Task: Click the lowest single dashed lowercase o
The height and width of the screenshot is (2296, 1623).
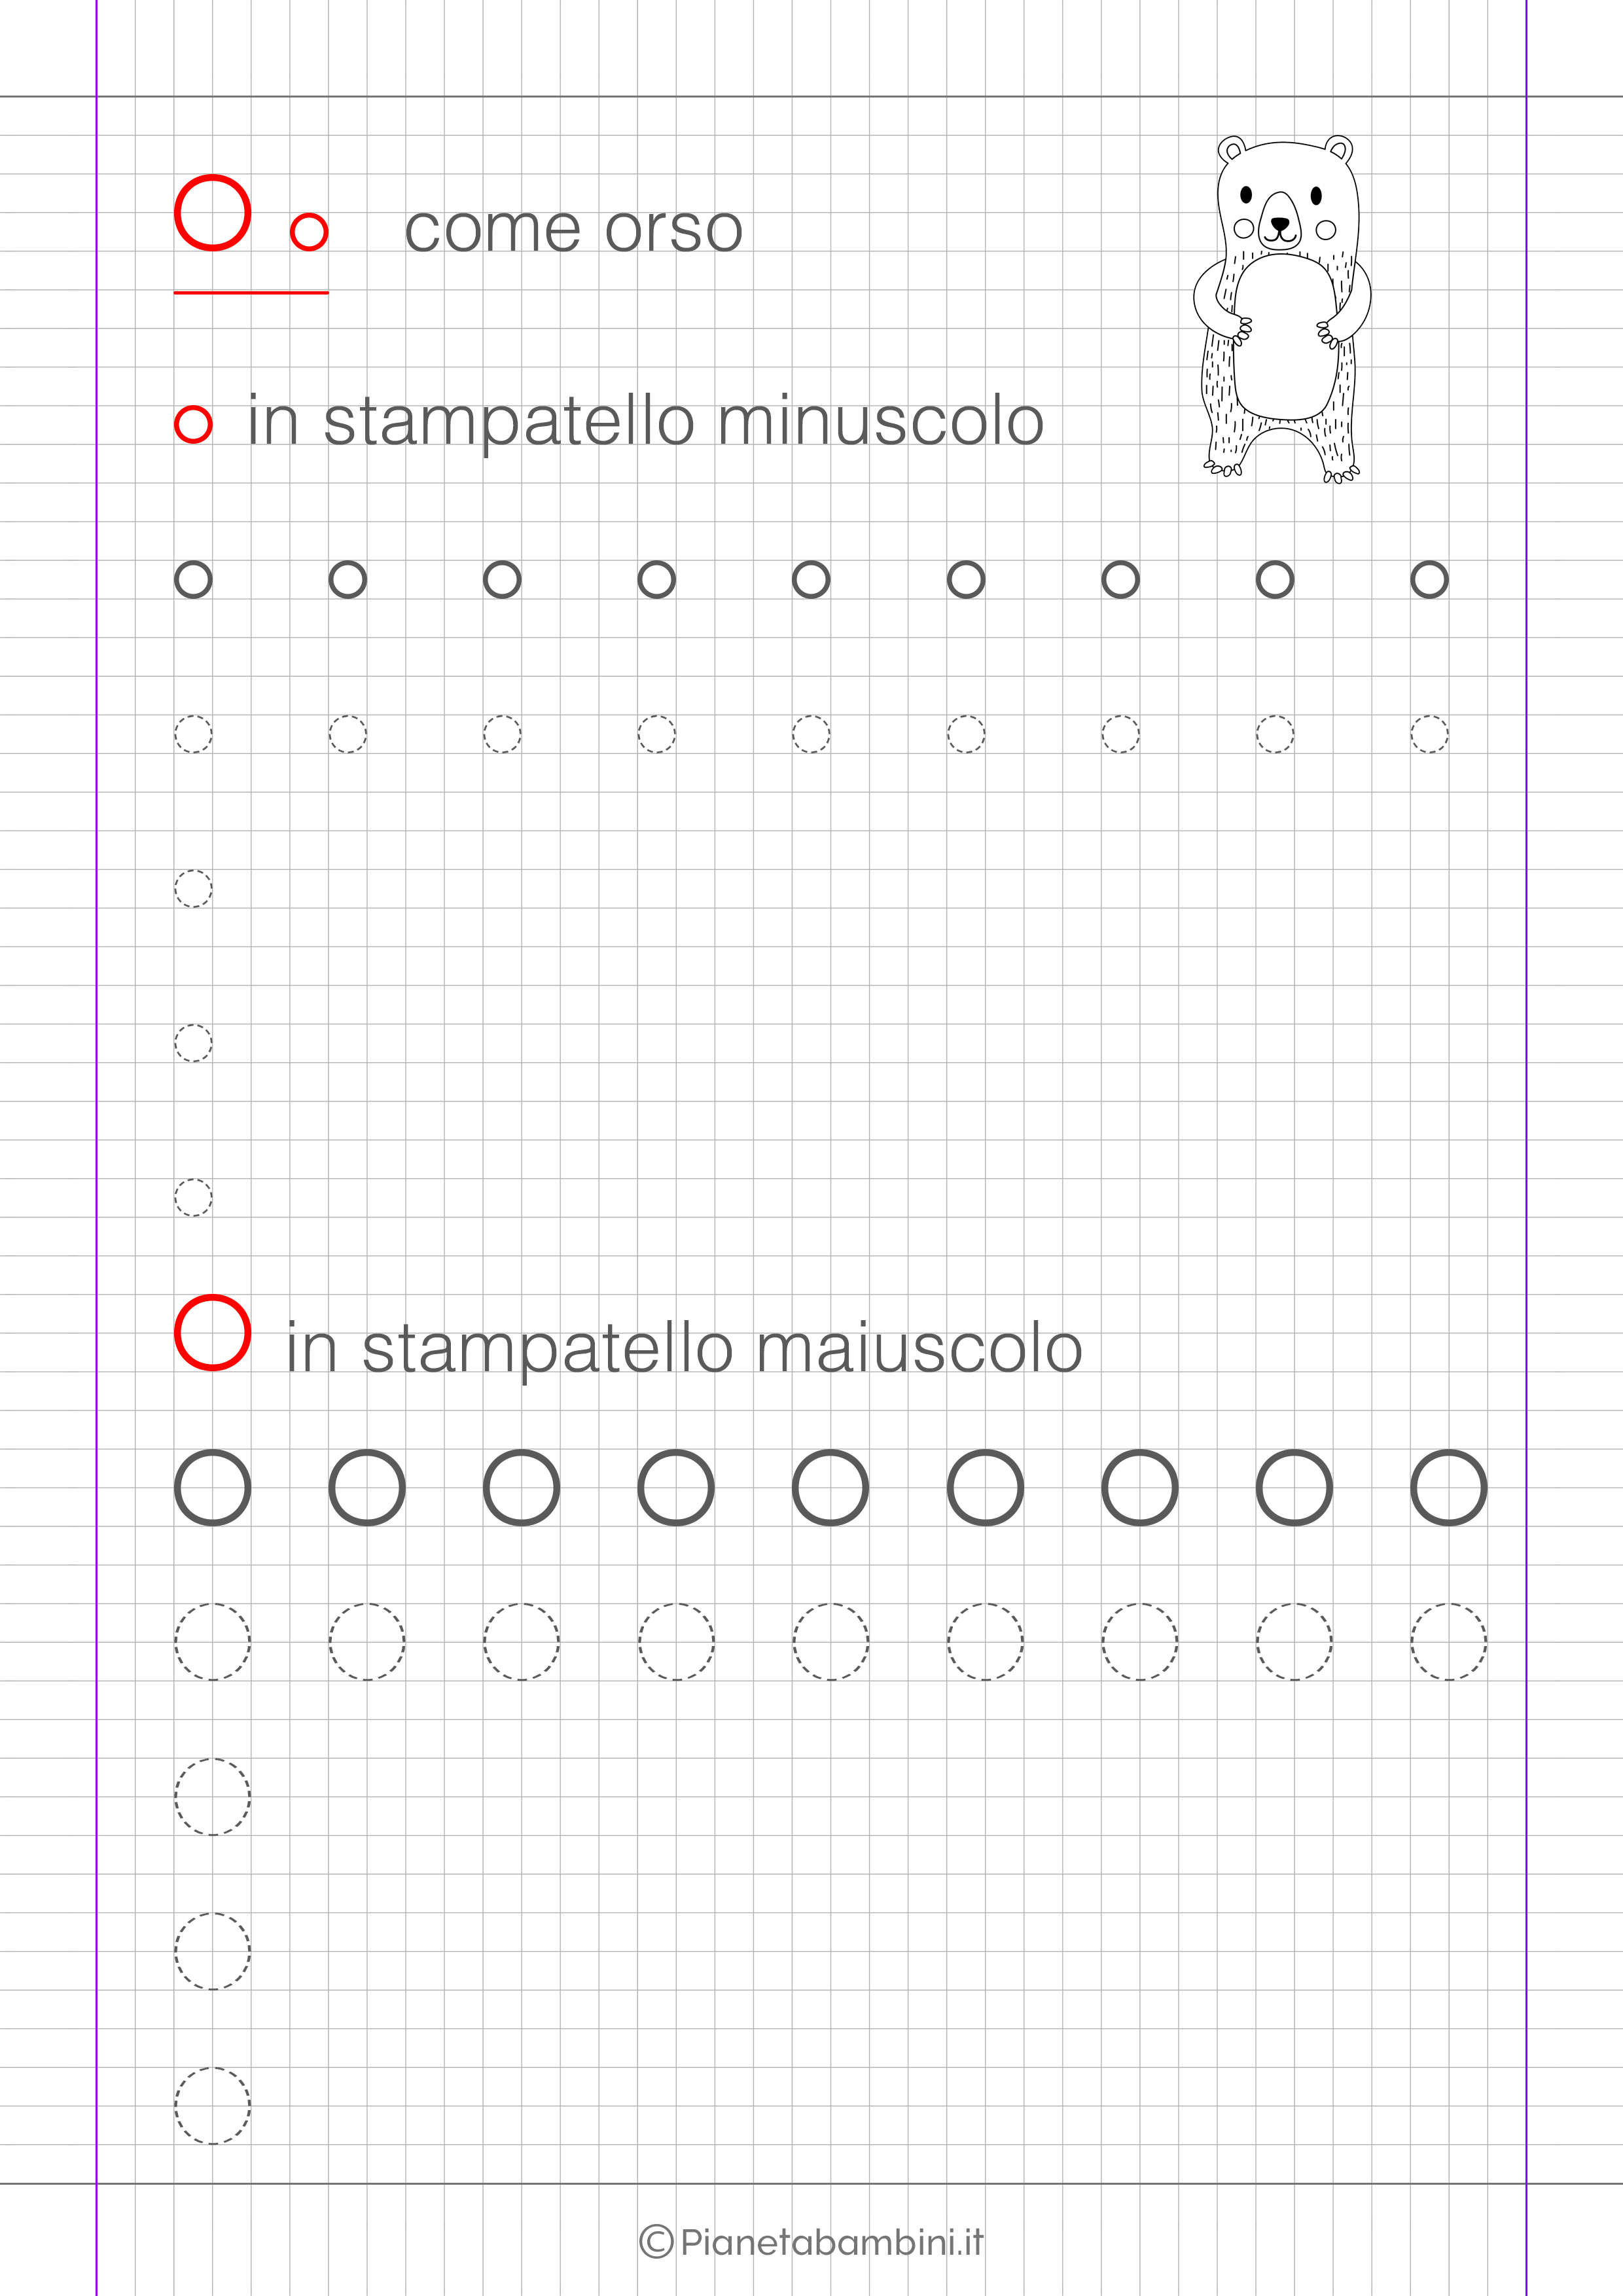Action: click(193, 1197)
